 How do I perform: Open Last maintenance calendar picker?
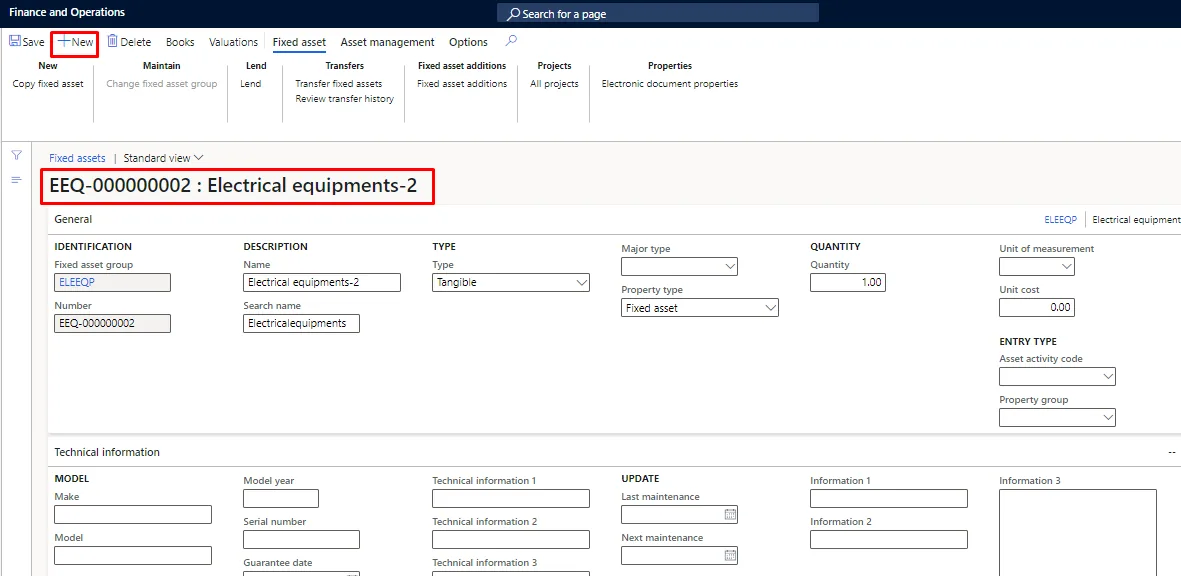[729, 515]
